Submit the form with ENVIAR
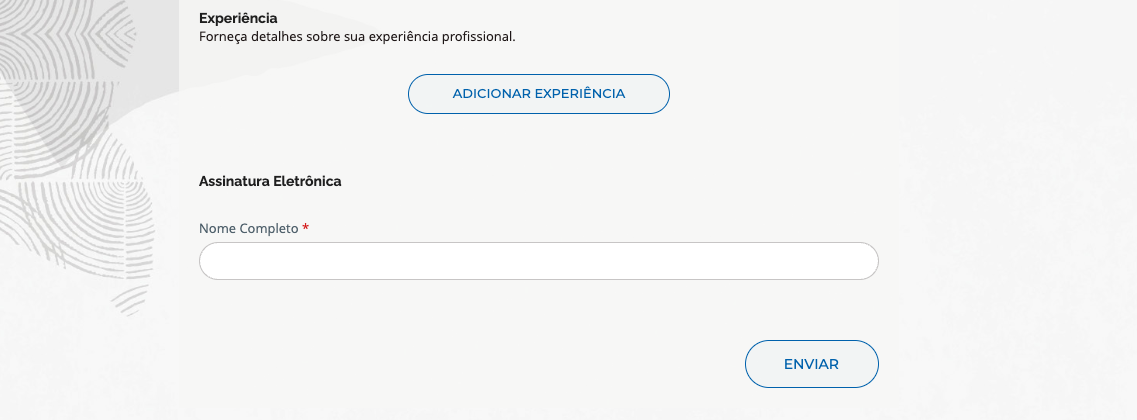Viewport: 1137px width, 420px height. pyautogui.click(x=811, y=364)
